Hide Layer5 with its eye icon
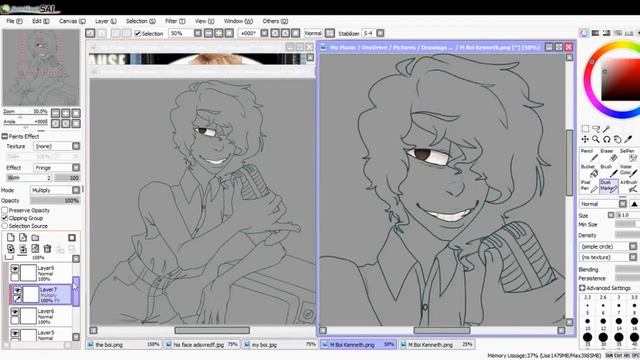The width and height of the screenshot is (640, 360). (x=15, y=333)
